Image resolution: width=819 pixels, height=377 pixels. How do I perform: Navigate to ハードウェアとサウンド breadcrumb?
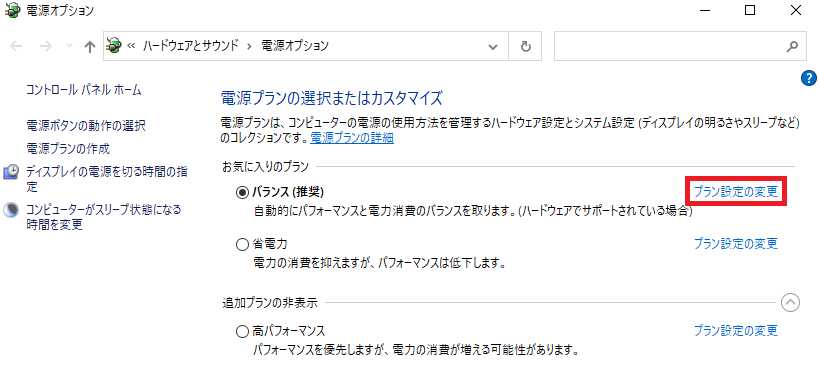click(191, 46)
